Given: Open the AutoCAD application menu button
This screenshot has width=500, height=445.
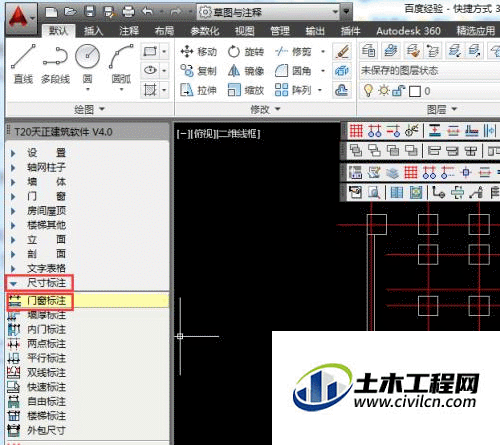Looking at the screenshot, I should coord(20,18).
